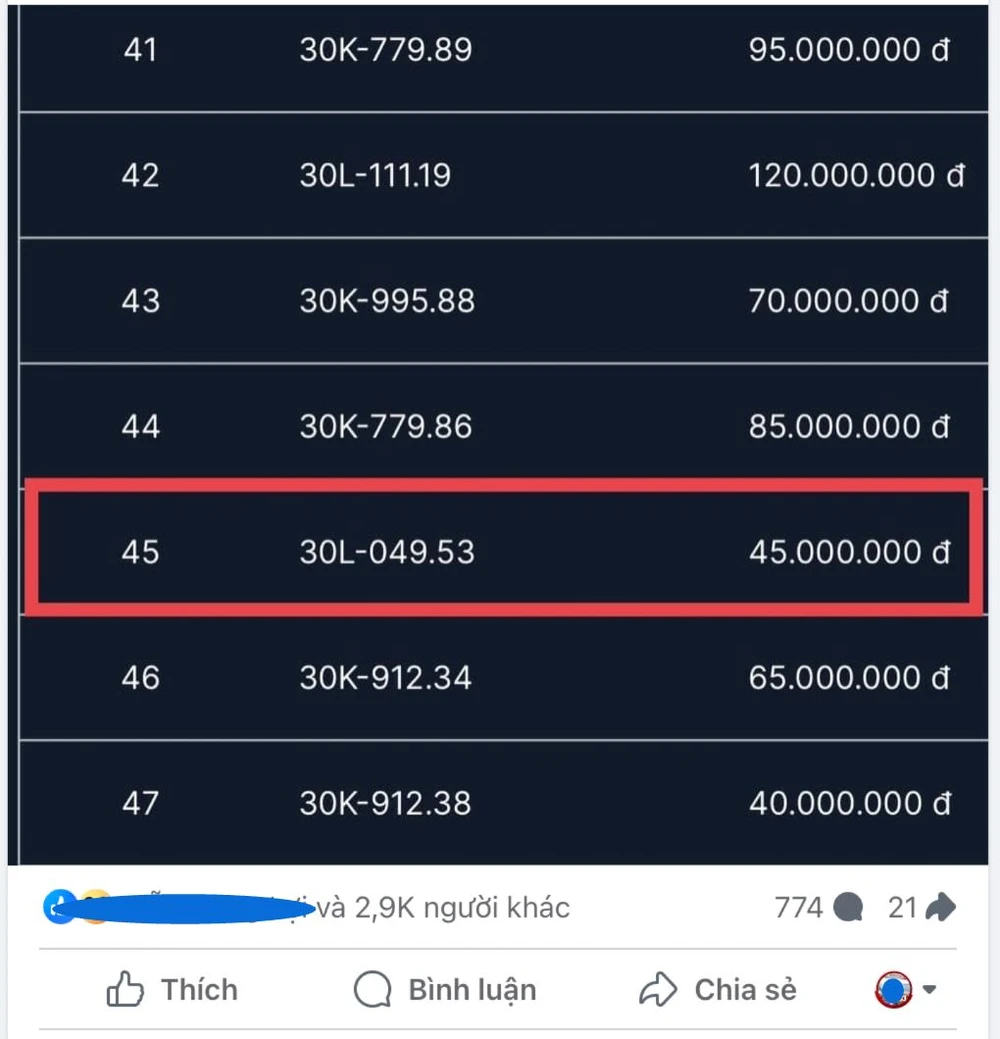Click the 40.000.000 đ price

848,803
